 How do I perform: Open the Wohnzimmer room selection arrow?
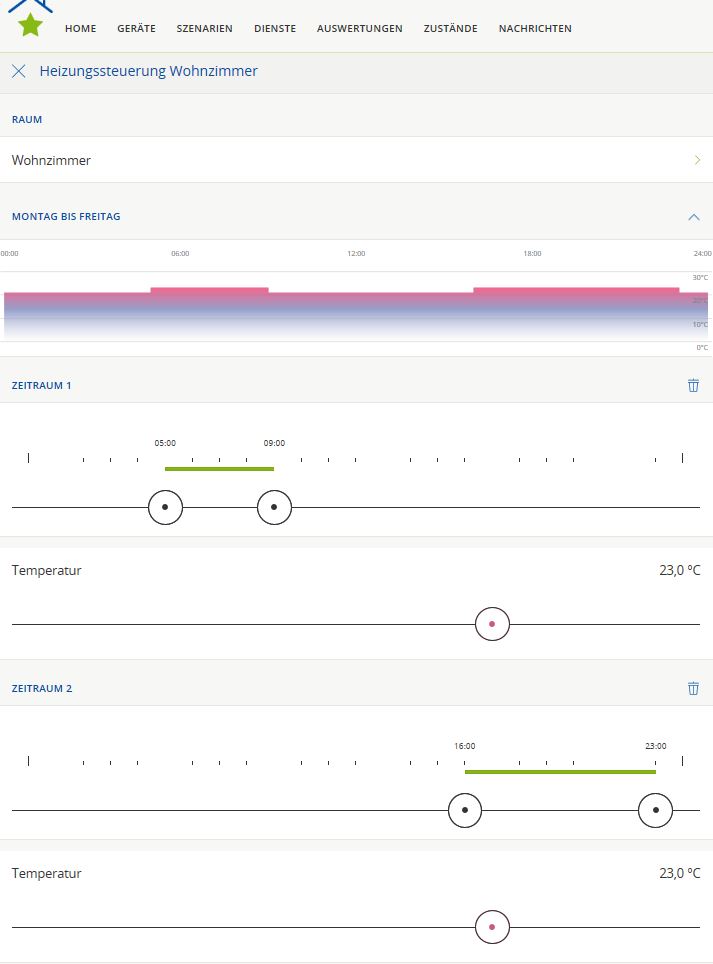click(697, 160)
